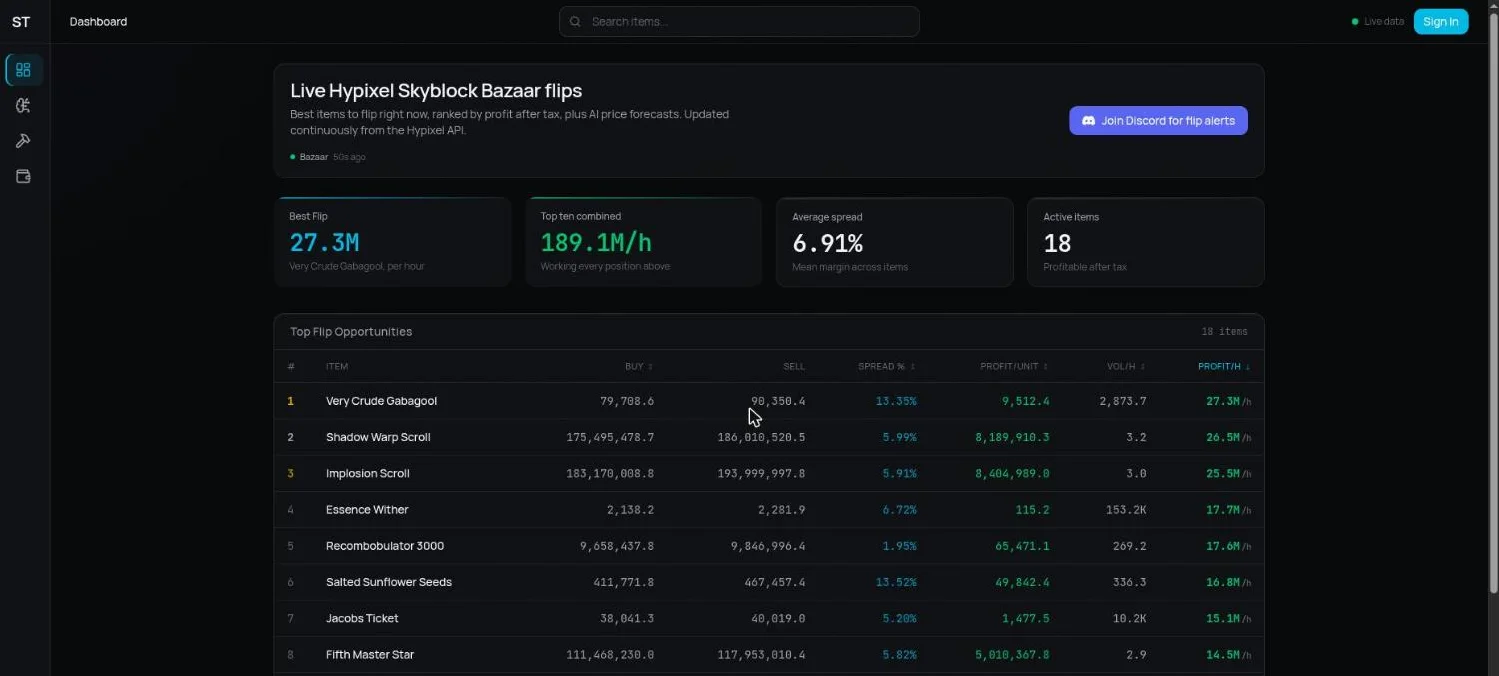Click the 18 items count label
Image resolution: width=1499 pixels, height=676 pixels.
(x=1224, y=332)
